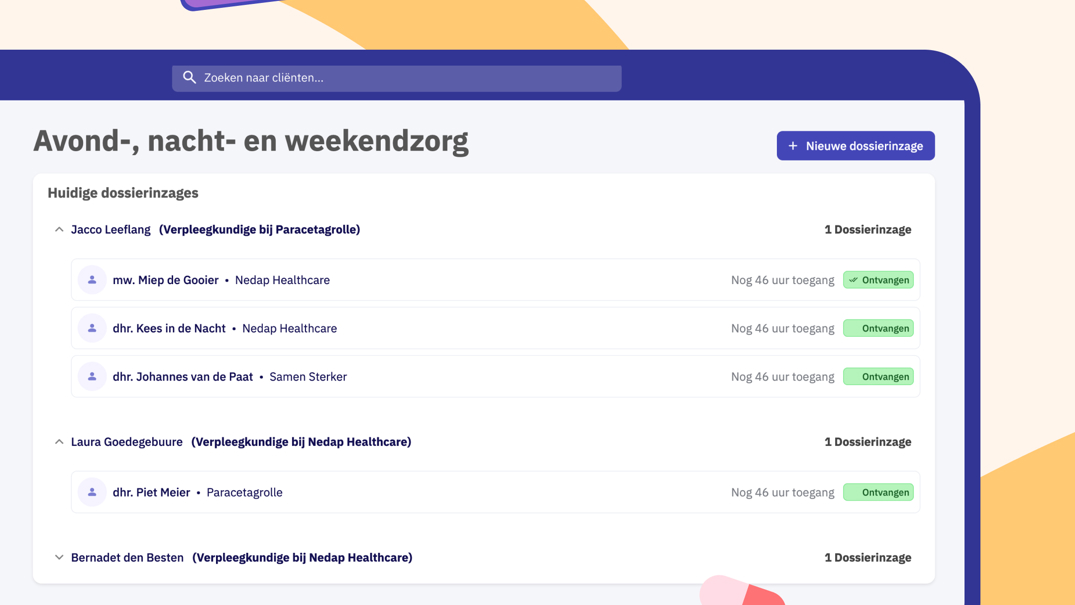Click 'Nedap Healthcare' next to Kees in de Nacht
The width and height of the screenshot is (1075, 605).
pos(289,329)
